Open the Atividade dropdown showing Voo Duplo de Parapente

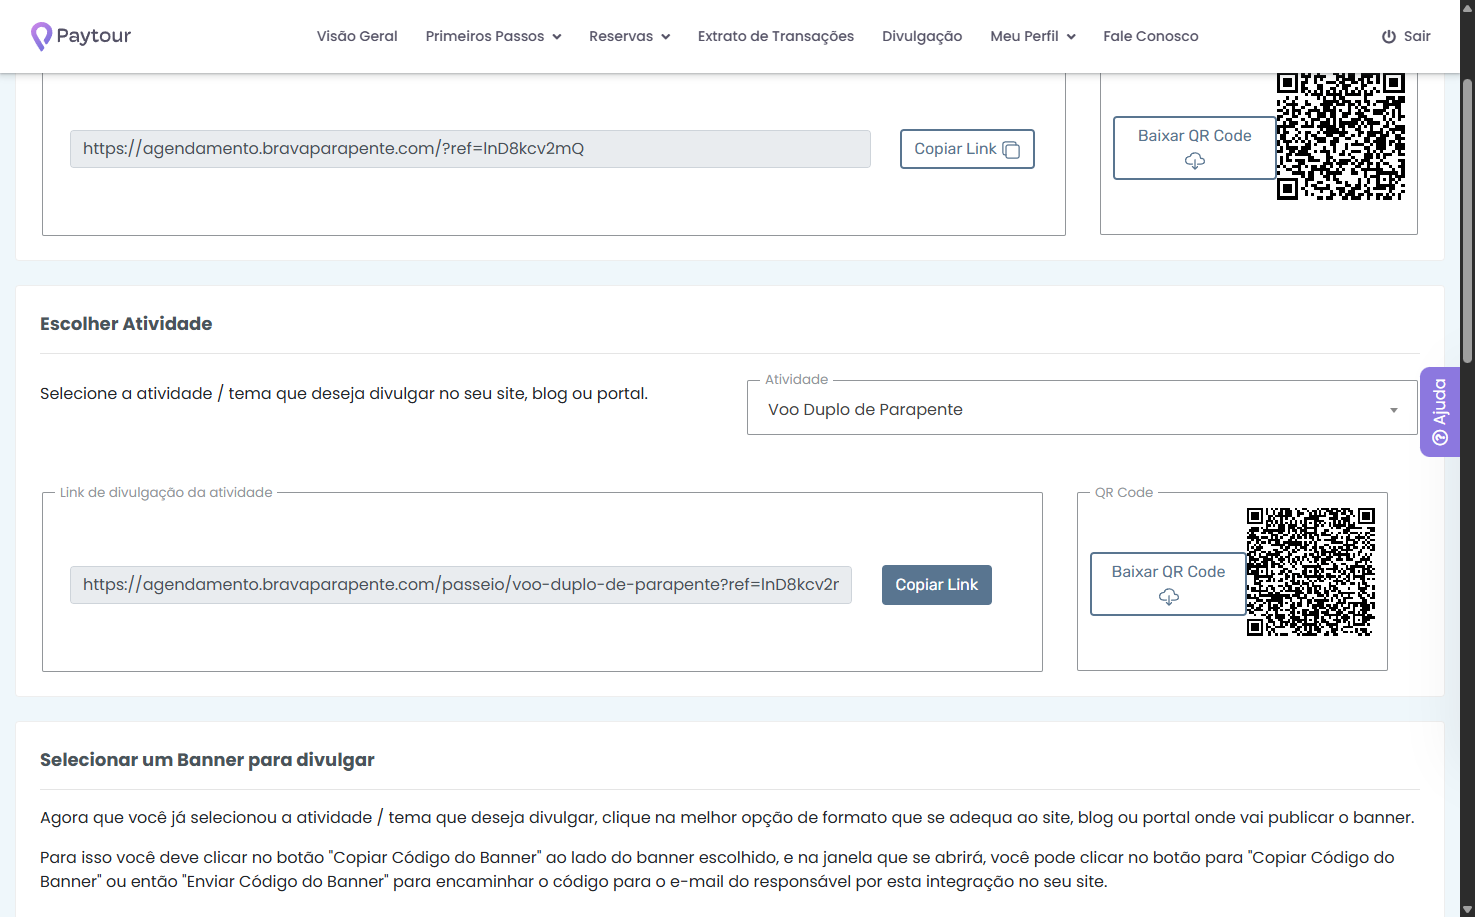tap(1082, 408)
